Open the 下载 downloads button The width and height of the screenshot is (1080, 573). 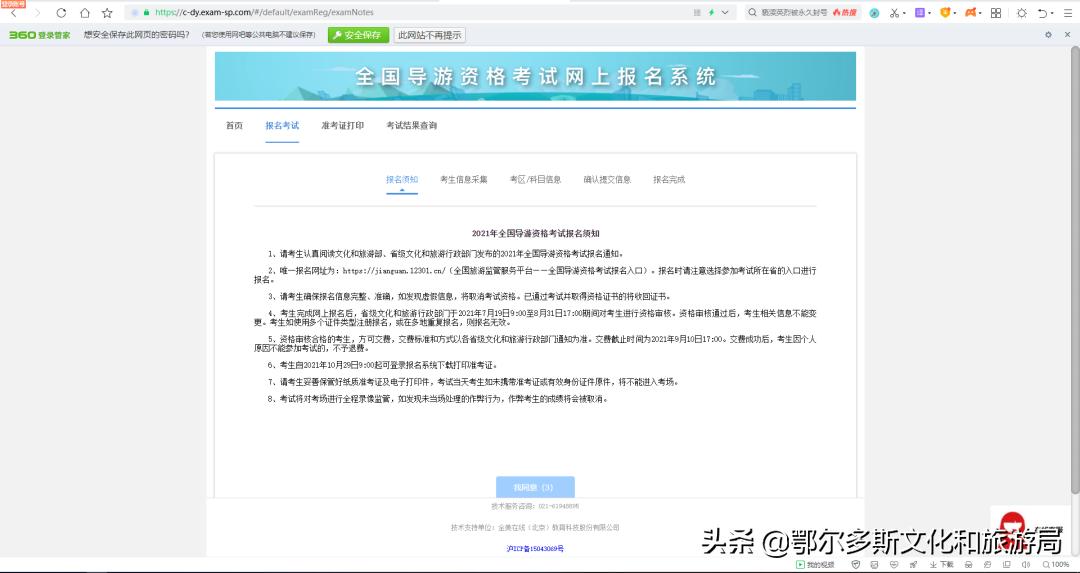941,565
